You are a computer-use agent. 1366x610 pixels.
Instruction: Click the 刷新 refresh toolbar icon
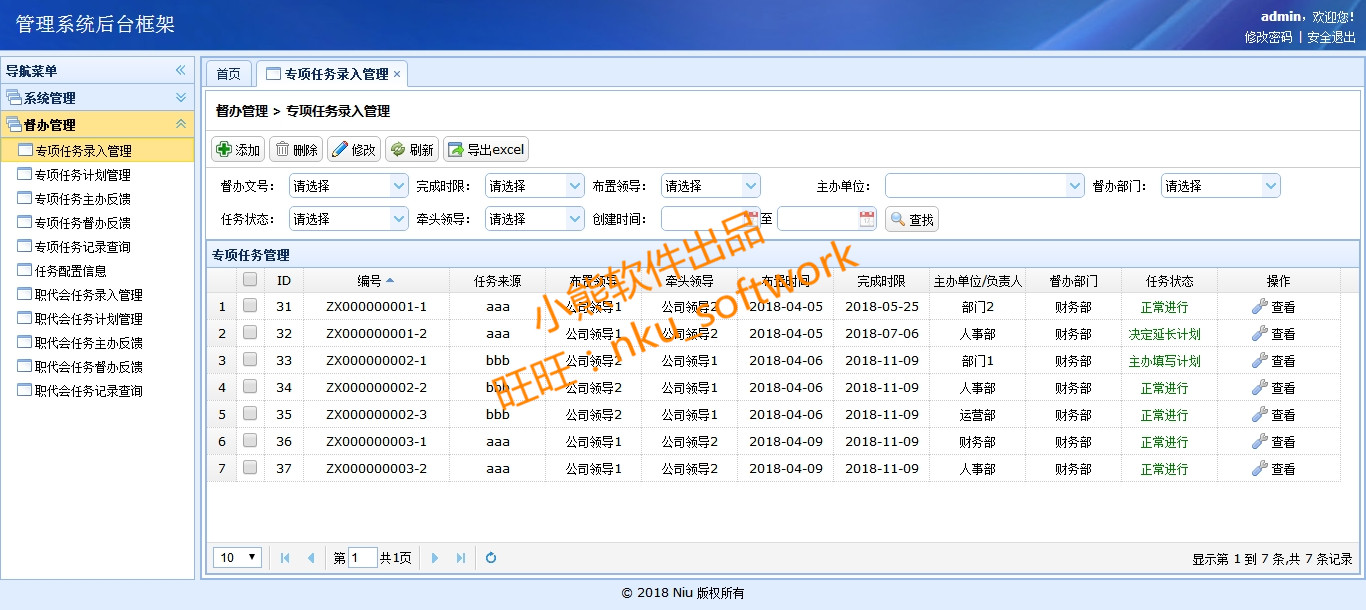coord(398,150)
